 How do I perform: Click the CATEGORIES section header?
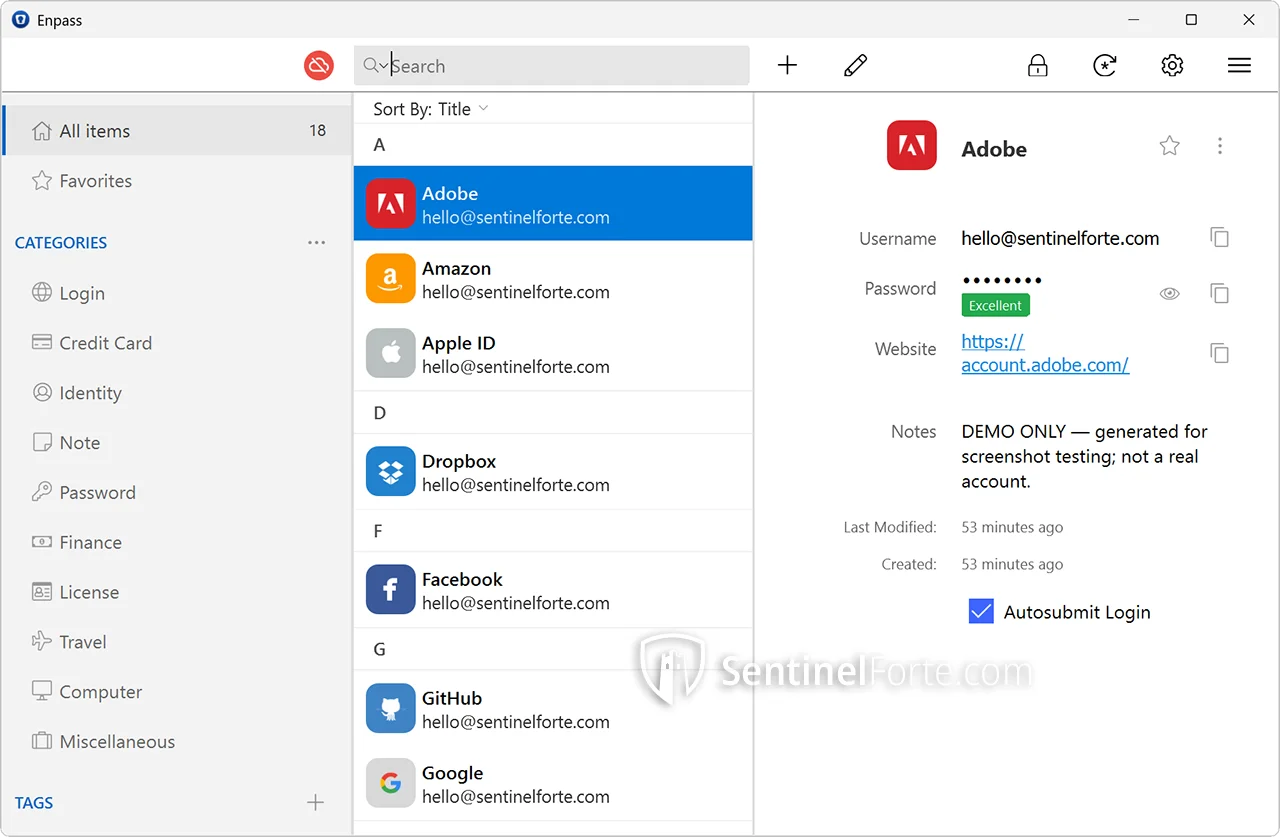click(61, 242)
